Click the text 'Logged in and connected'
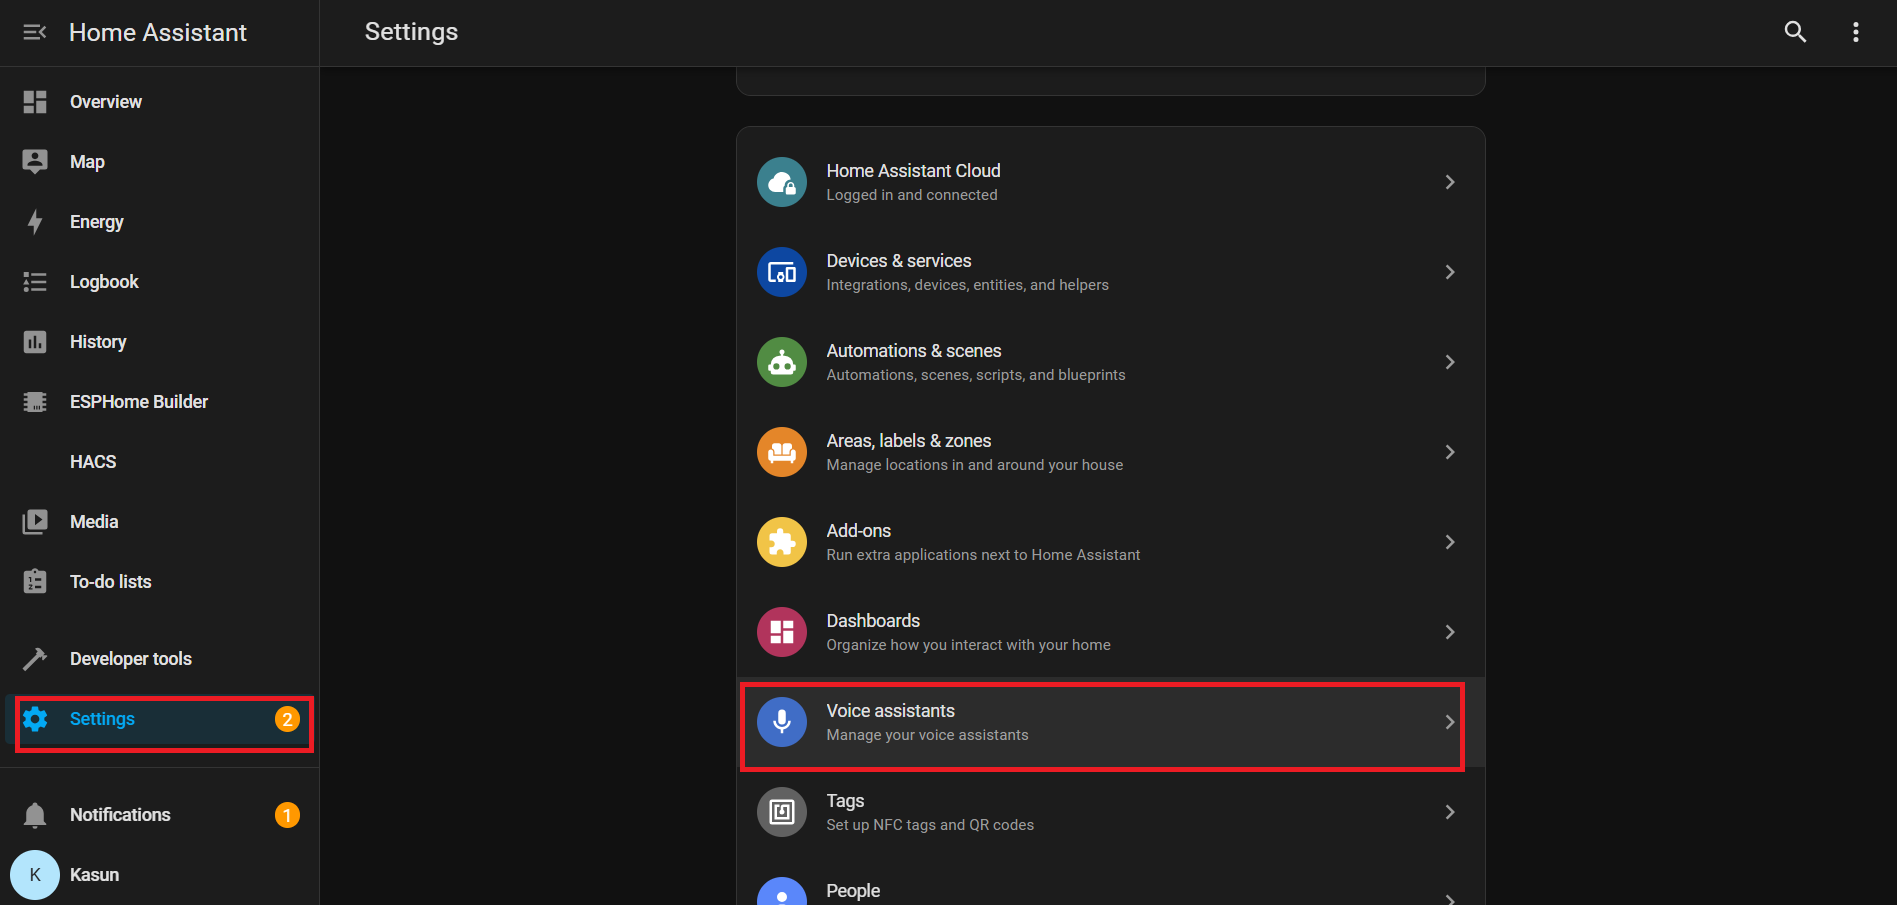This screenshot has width=1897, height=905. pyautogui.click(x=912, y=195)
